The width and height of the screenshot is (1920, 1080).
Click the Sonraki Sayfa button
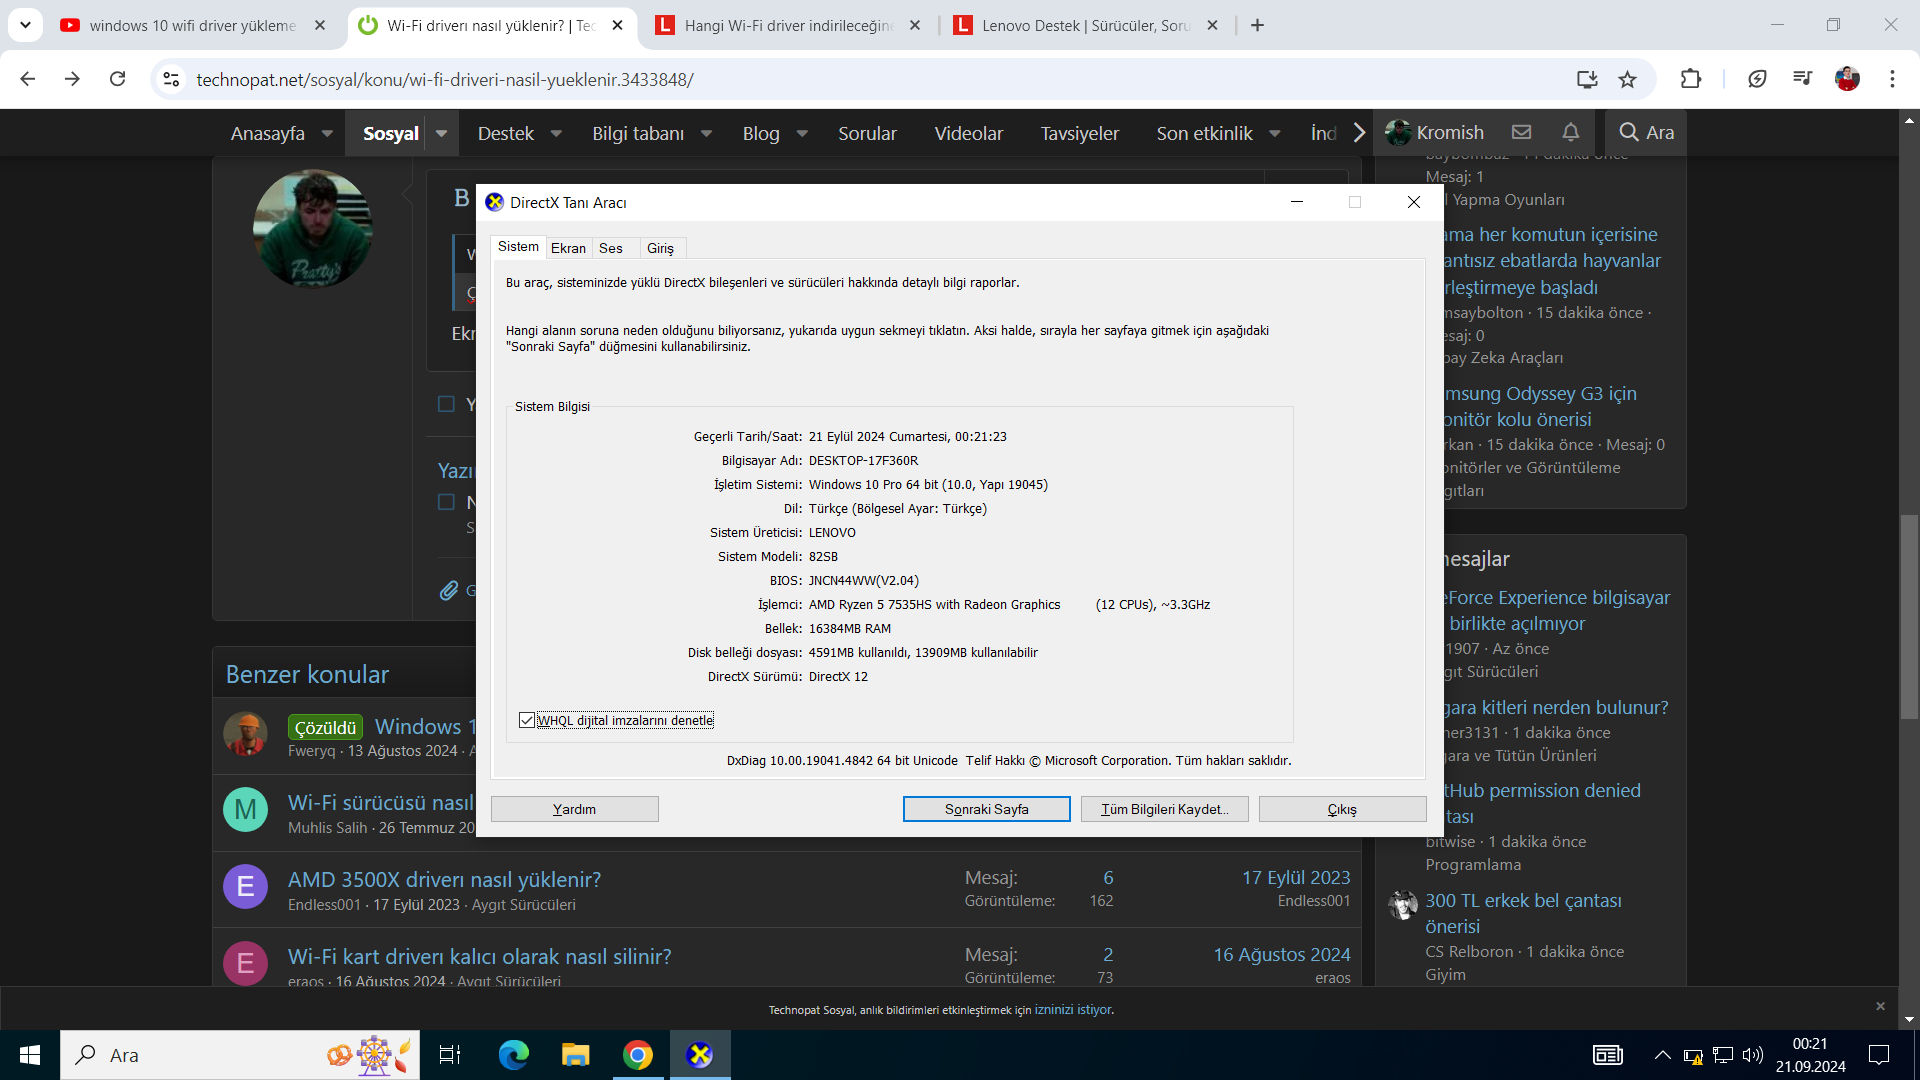[x=986, y=809]
